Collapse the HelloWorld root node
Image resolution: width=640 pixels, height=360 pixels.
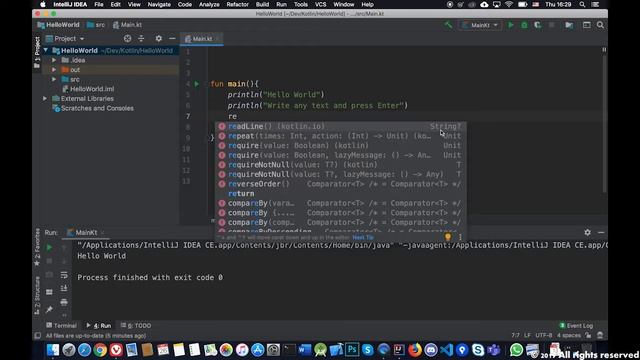click(46, 51)
